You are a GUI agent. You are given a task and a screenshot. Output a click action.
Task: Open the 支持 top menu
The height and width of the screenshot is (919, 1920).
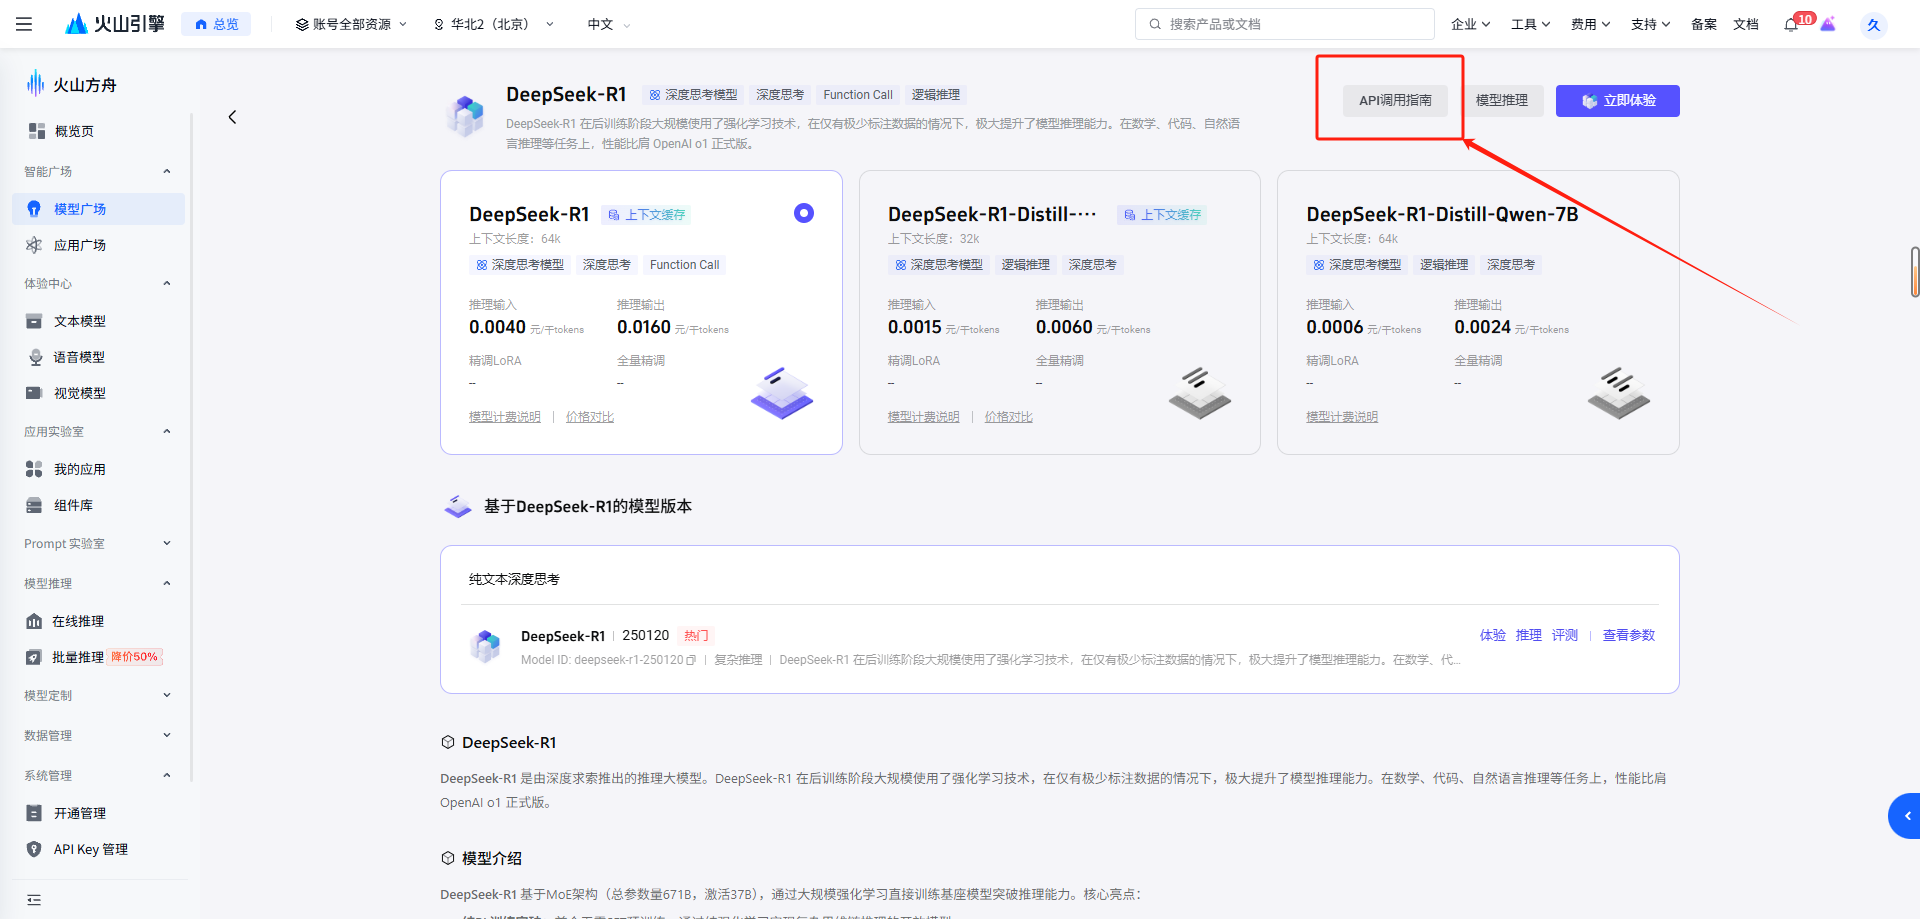pos(1650,24)
